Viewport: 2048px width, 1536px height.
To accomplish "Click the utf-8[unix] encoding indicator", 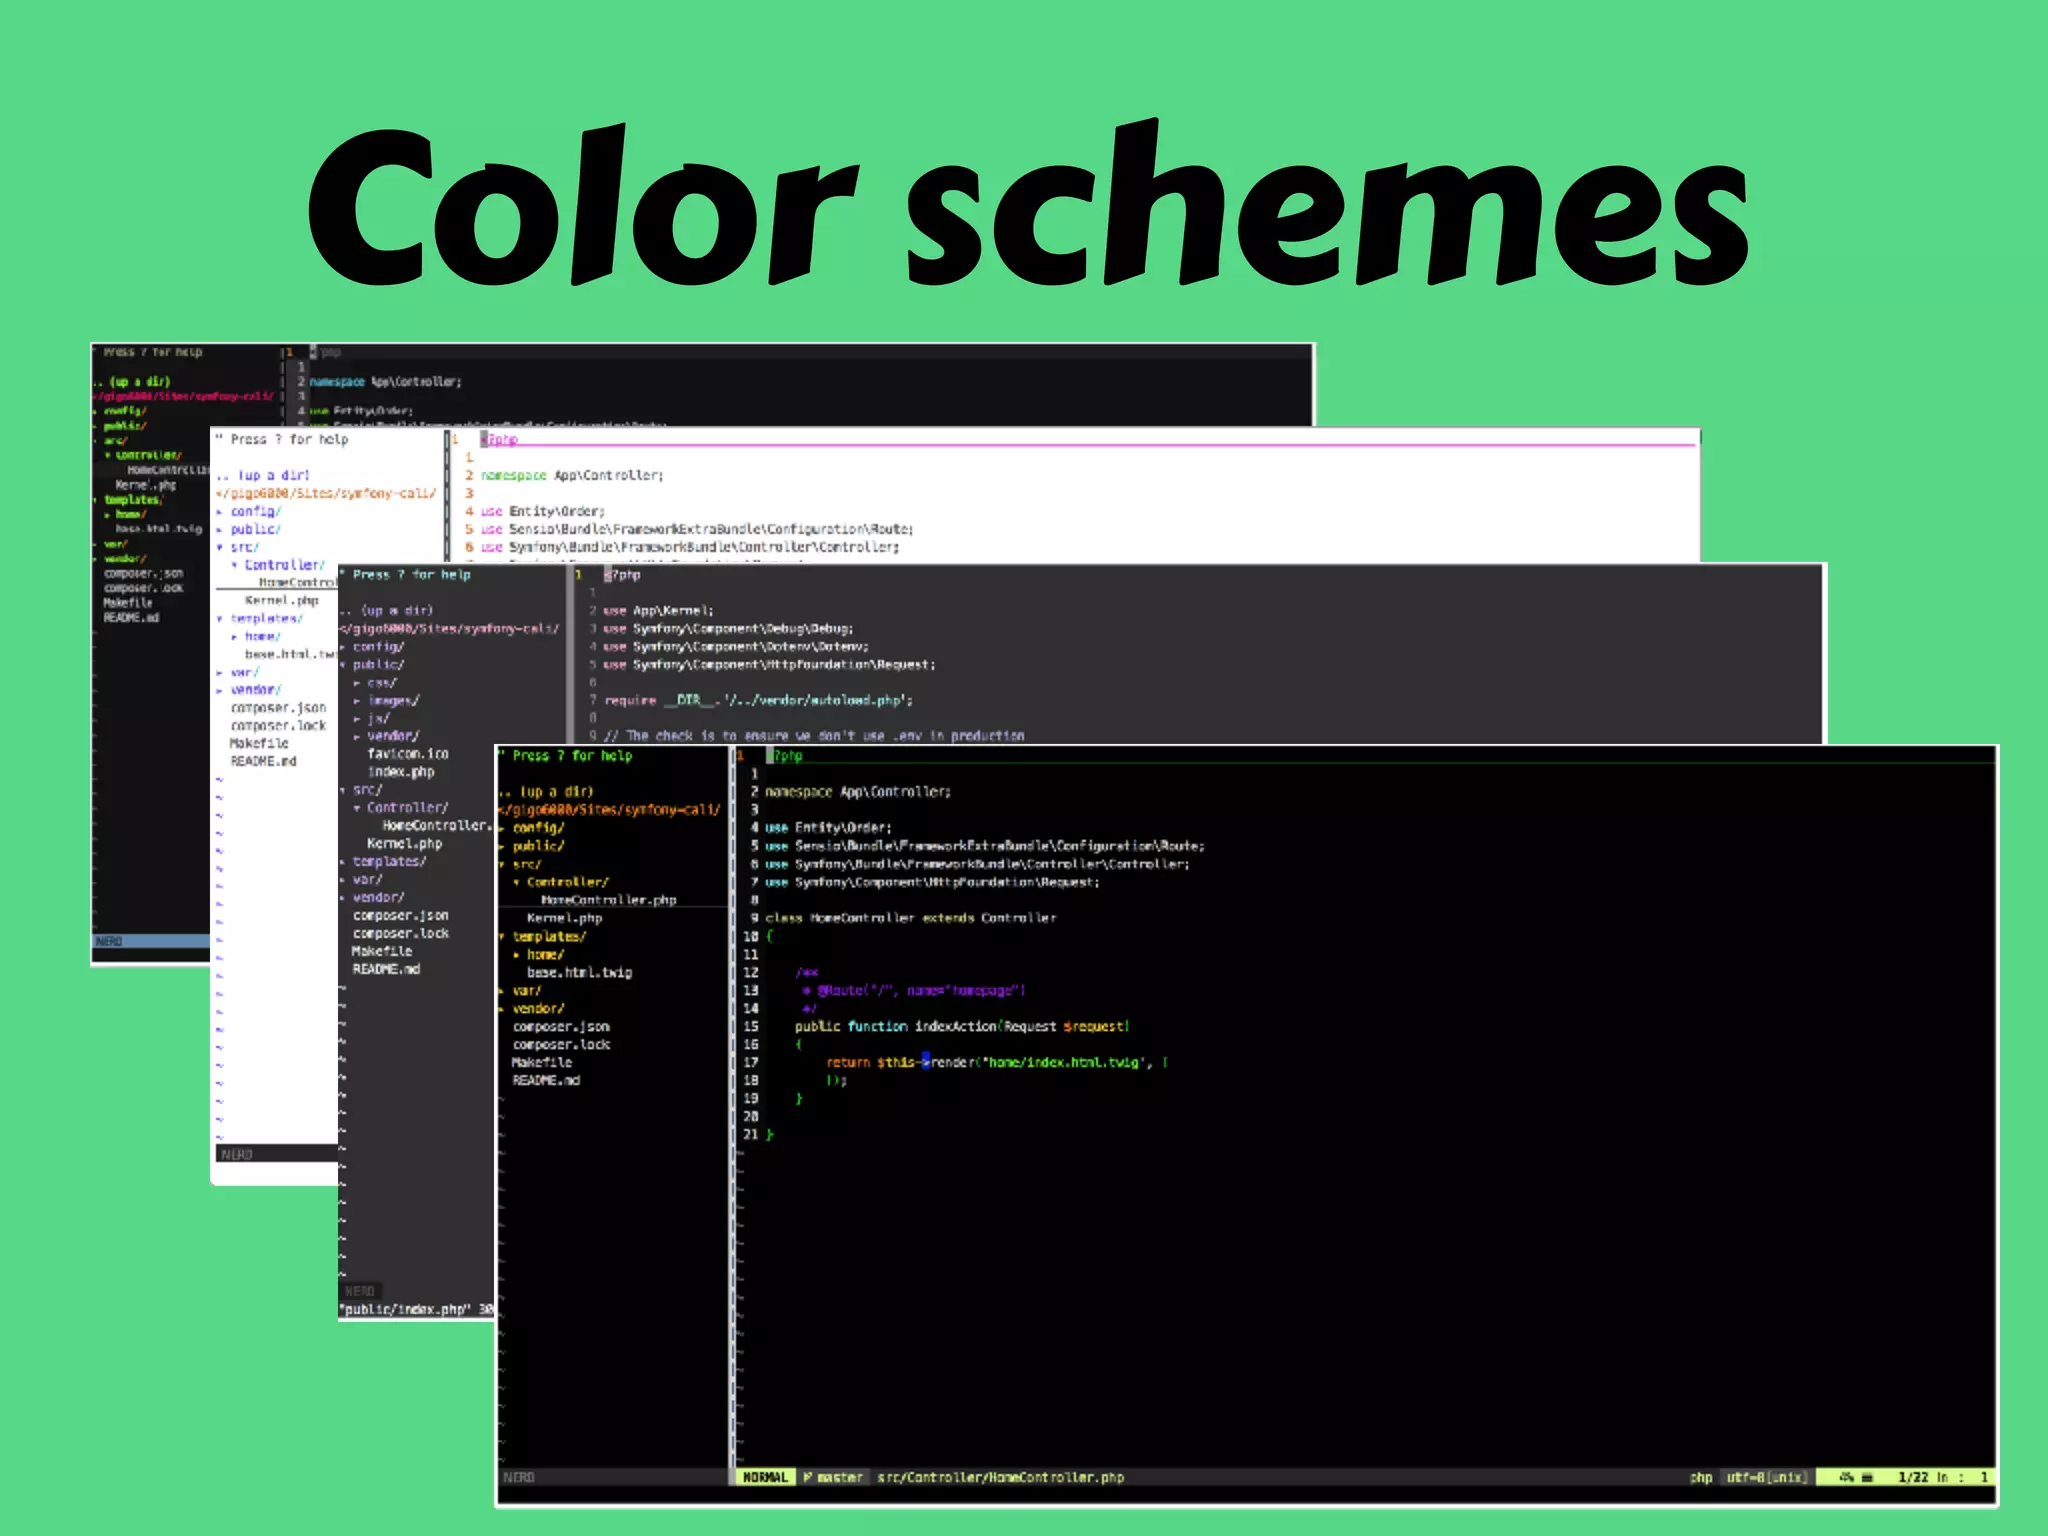I will 1766,1477.
